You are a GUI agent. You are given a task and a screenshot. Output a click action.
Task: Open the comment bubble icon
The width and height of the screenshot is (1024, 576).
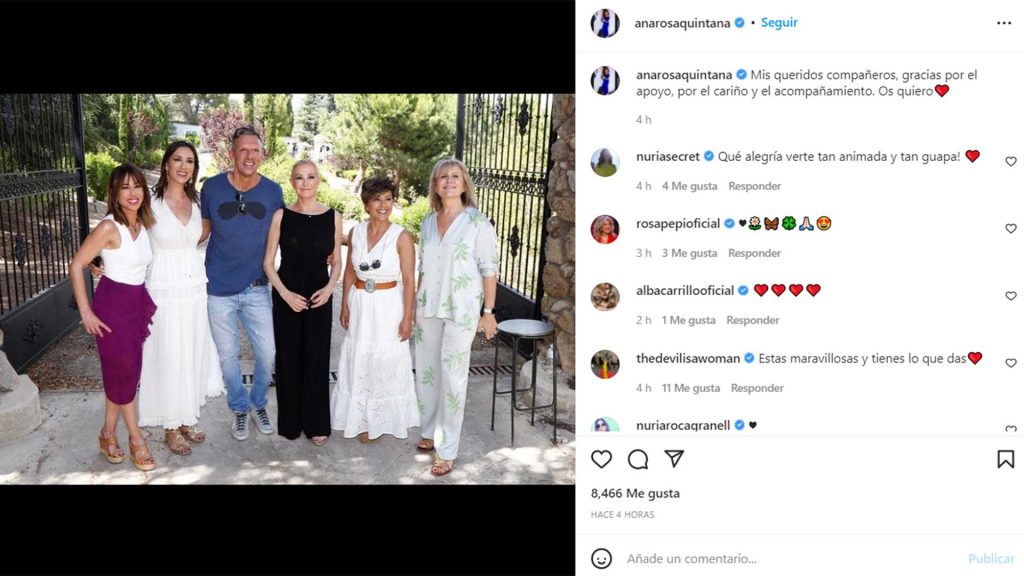(x=638, y=459)
